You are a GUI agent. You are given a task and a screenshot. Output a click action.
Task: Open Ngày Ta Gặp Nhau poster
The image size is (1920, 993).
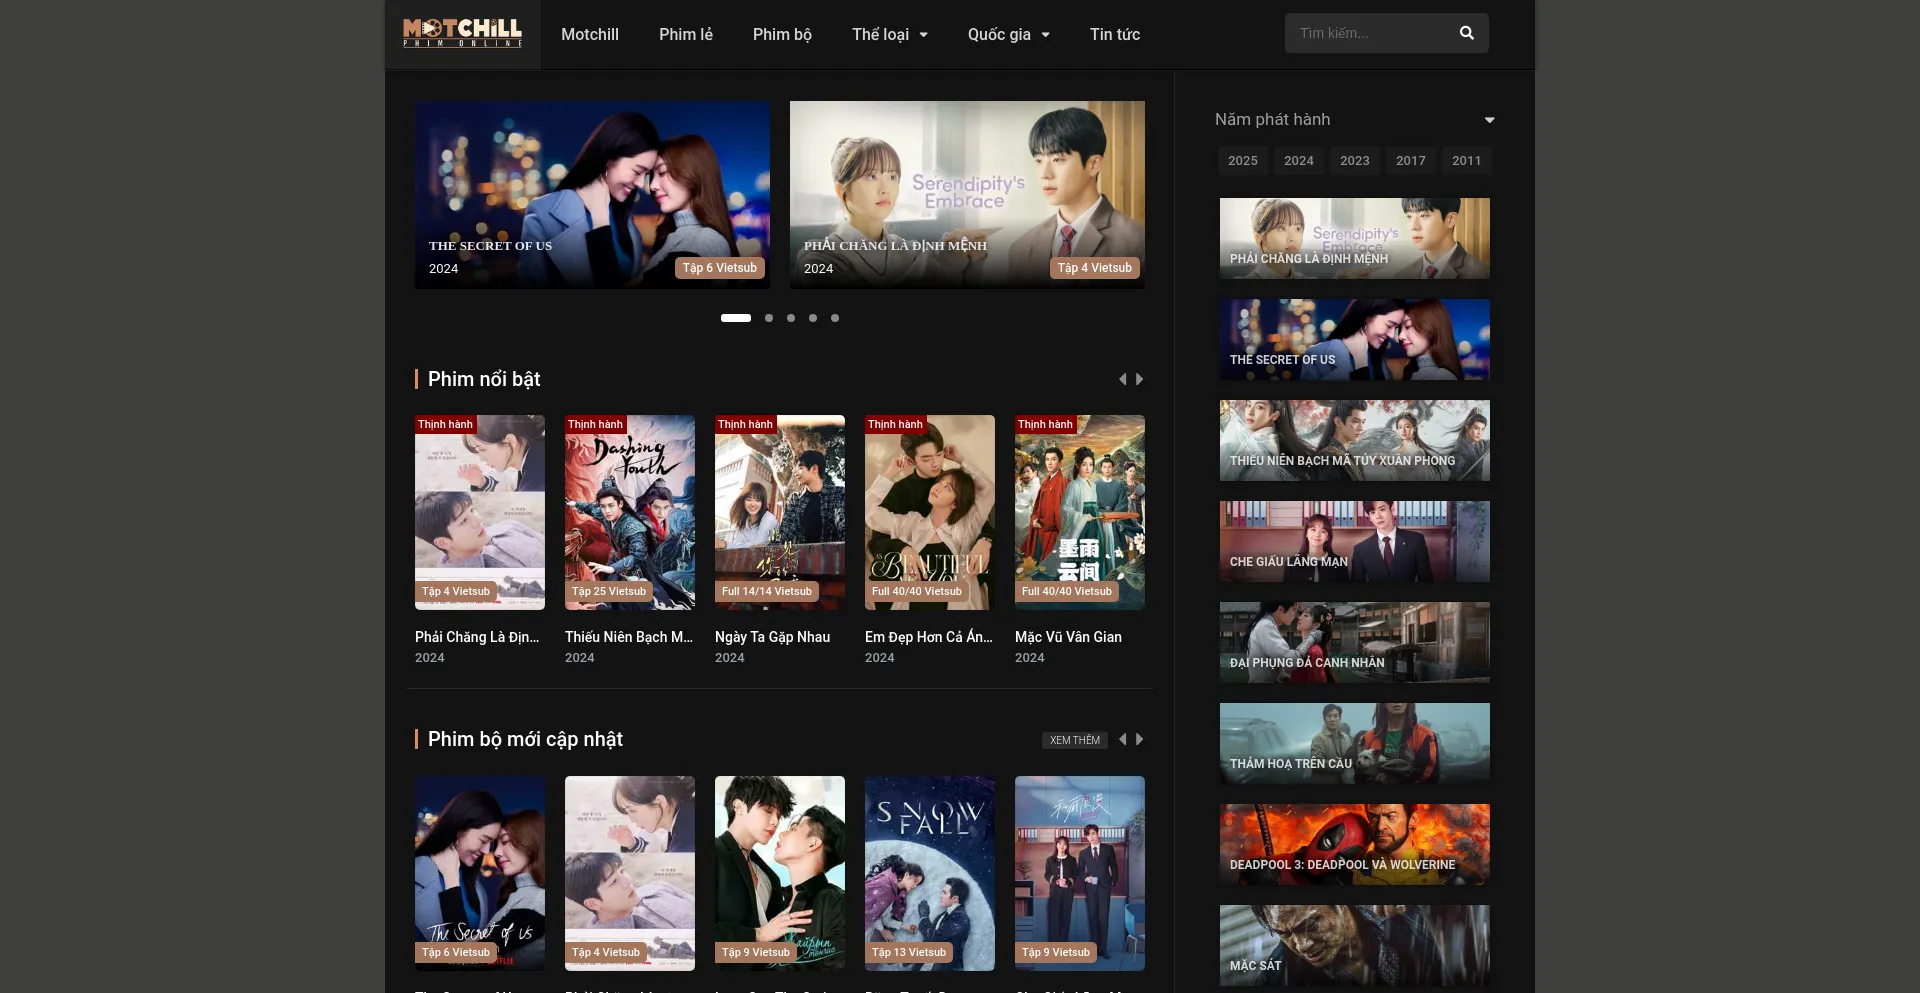[x=780, y=512]
